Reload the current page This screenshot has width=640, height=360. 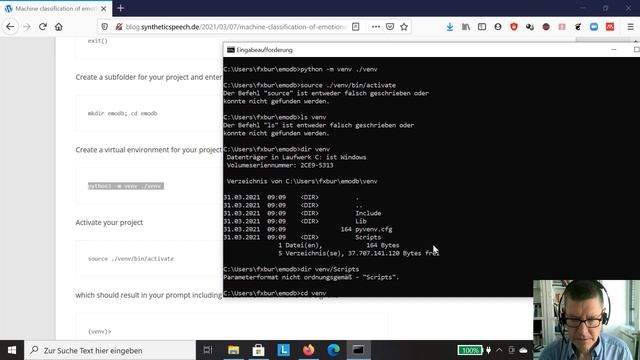43,27
